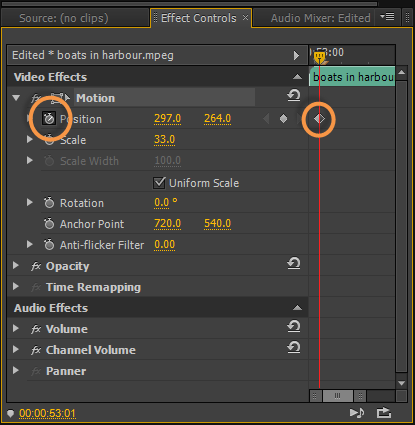Select the Effect Controls tab
415x425 pixels.
point(199,18)
